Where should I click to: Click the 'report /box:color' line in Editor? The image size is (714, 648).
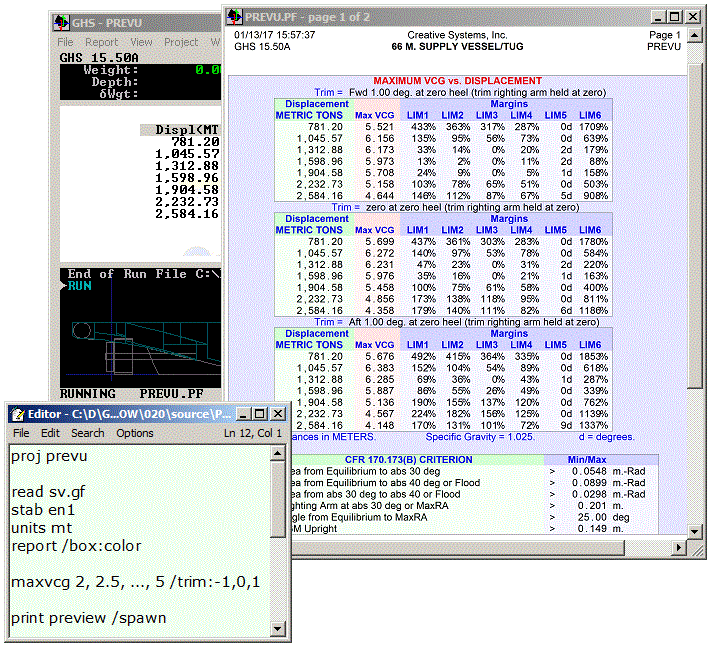76,546
